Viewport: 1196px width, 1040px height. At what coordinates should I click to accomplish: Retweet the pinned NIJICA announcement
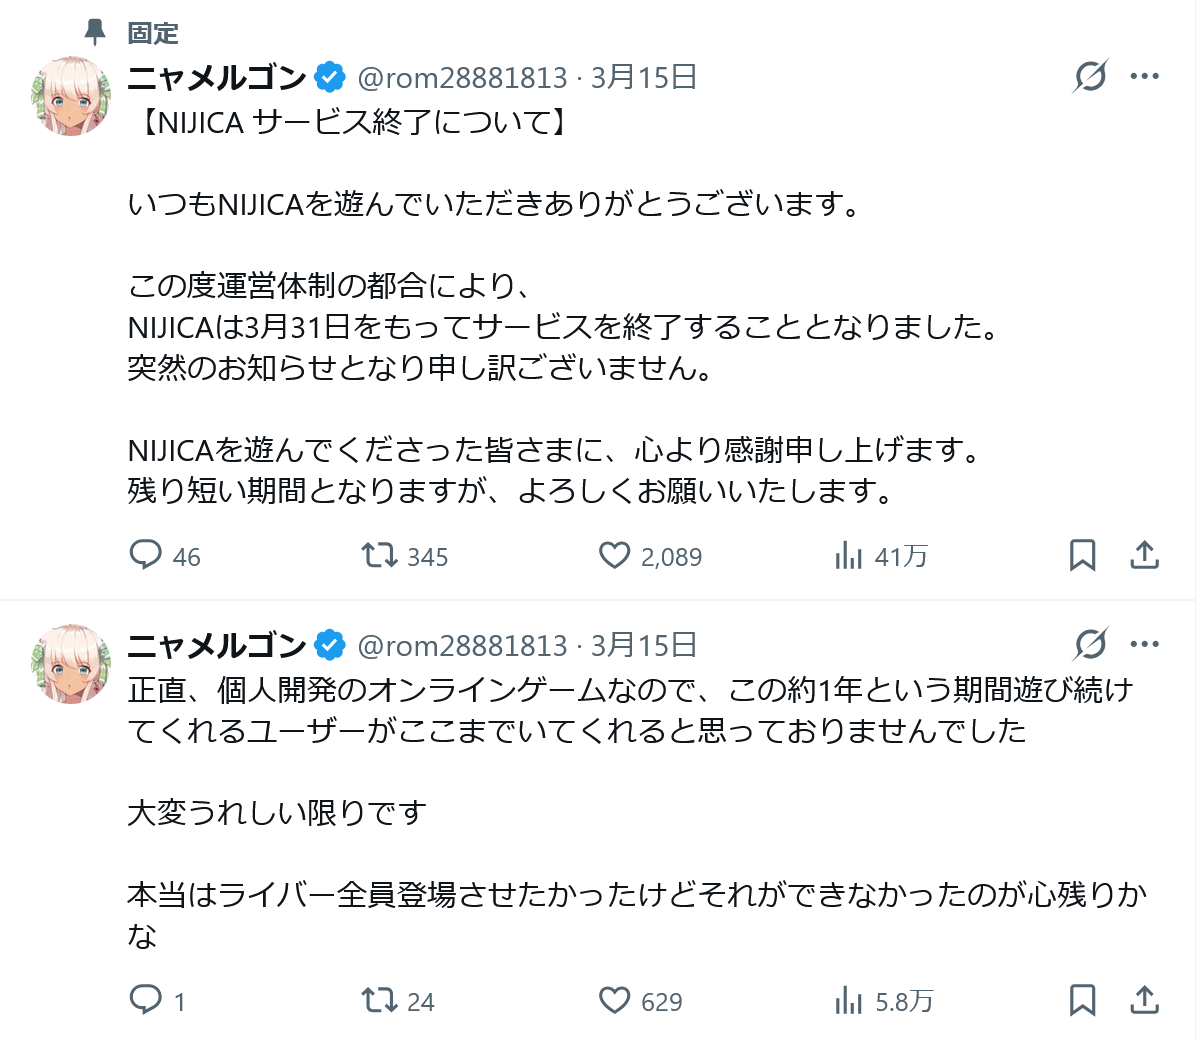point(380,555)
